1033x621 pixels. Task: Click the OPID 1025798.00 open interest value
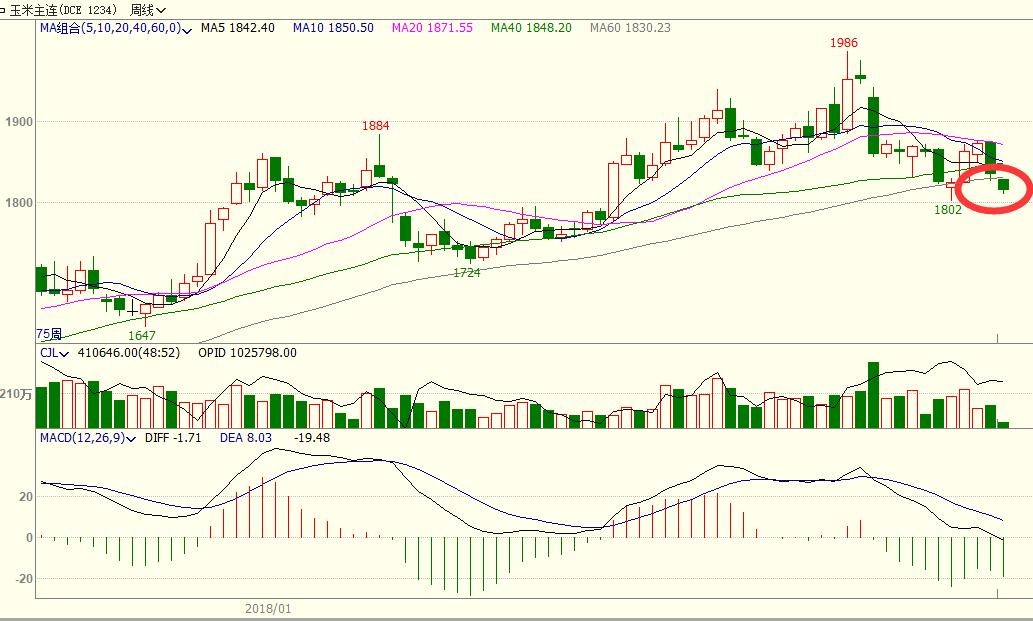tap(247, 353)
